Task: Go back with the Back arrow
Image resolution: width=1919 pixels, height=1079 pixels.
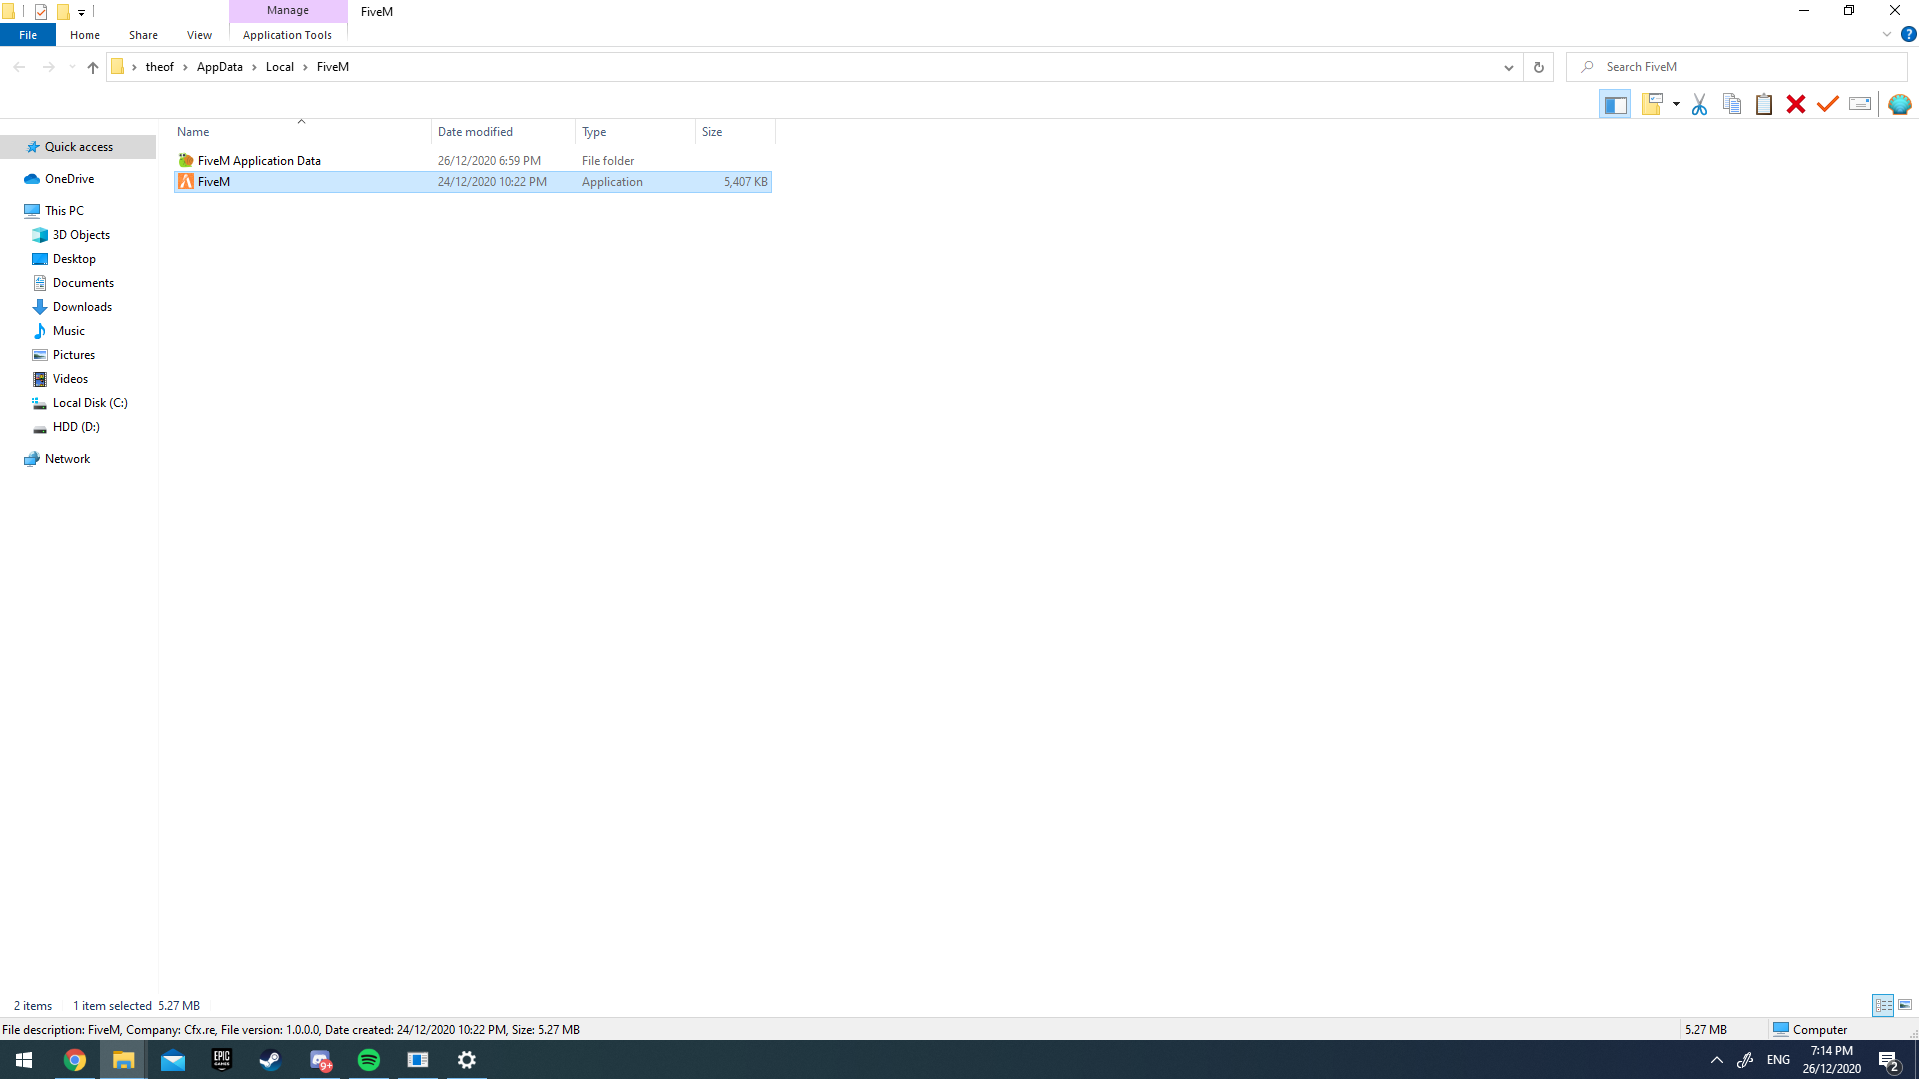Action: (19, 67)
